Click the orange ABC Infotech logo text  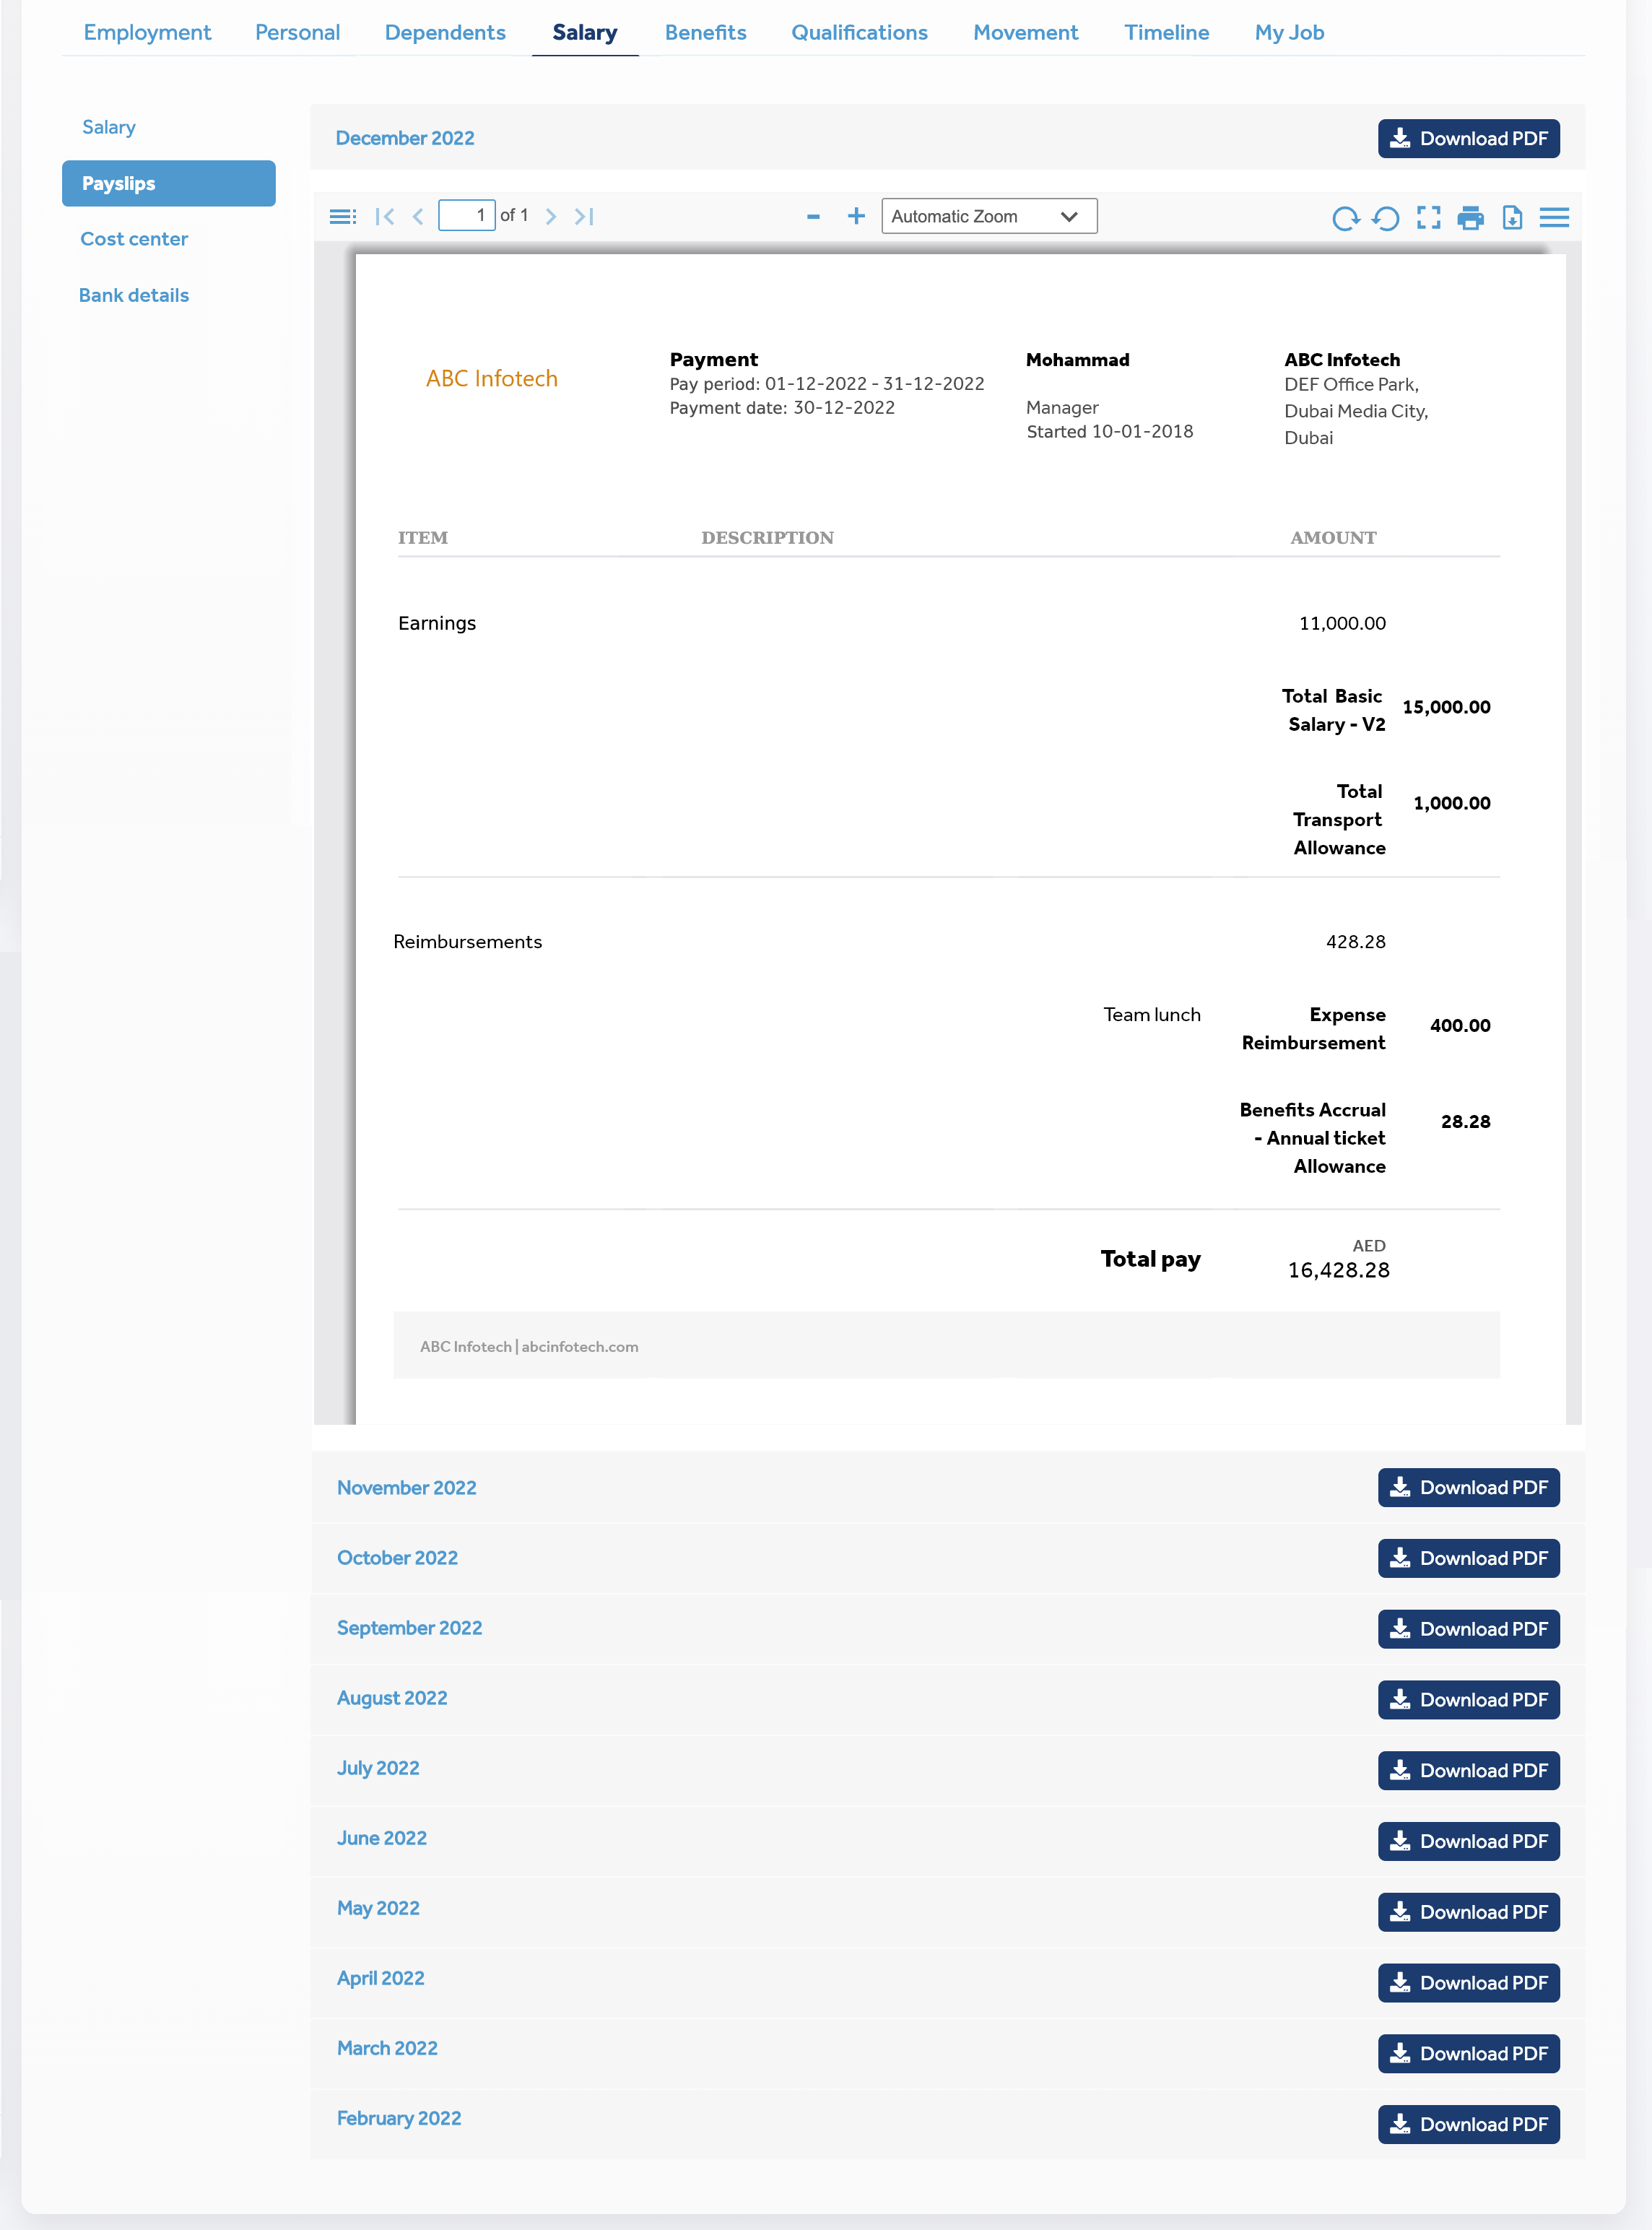[492, 379]
